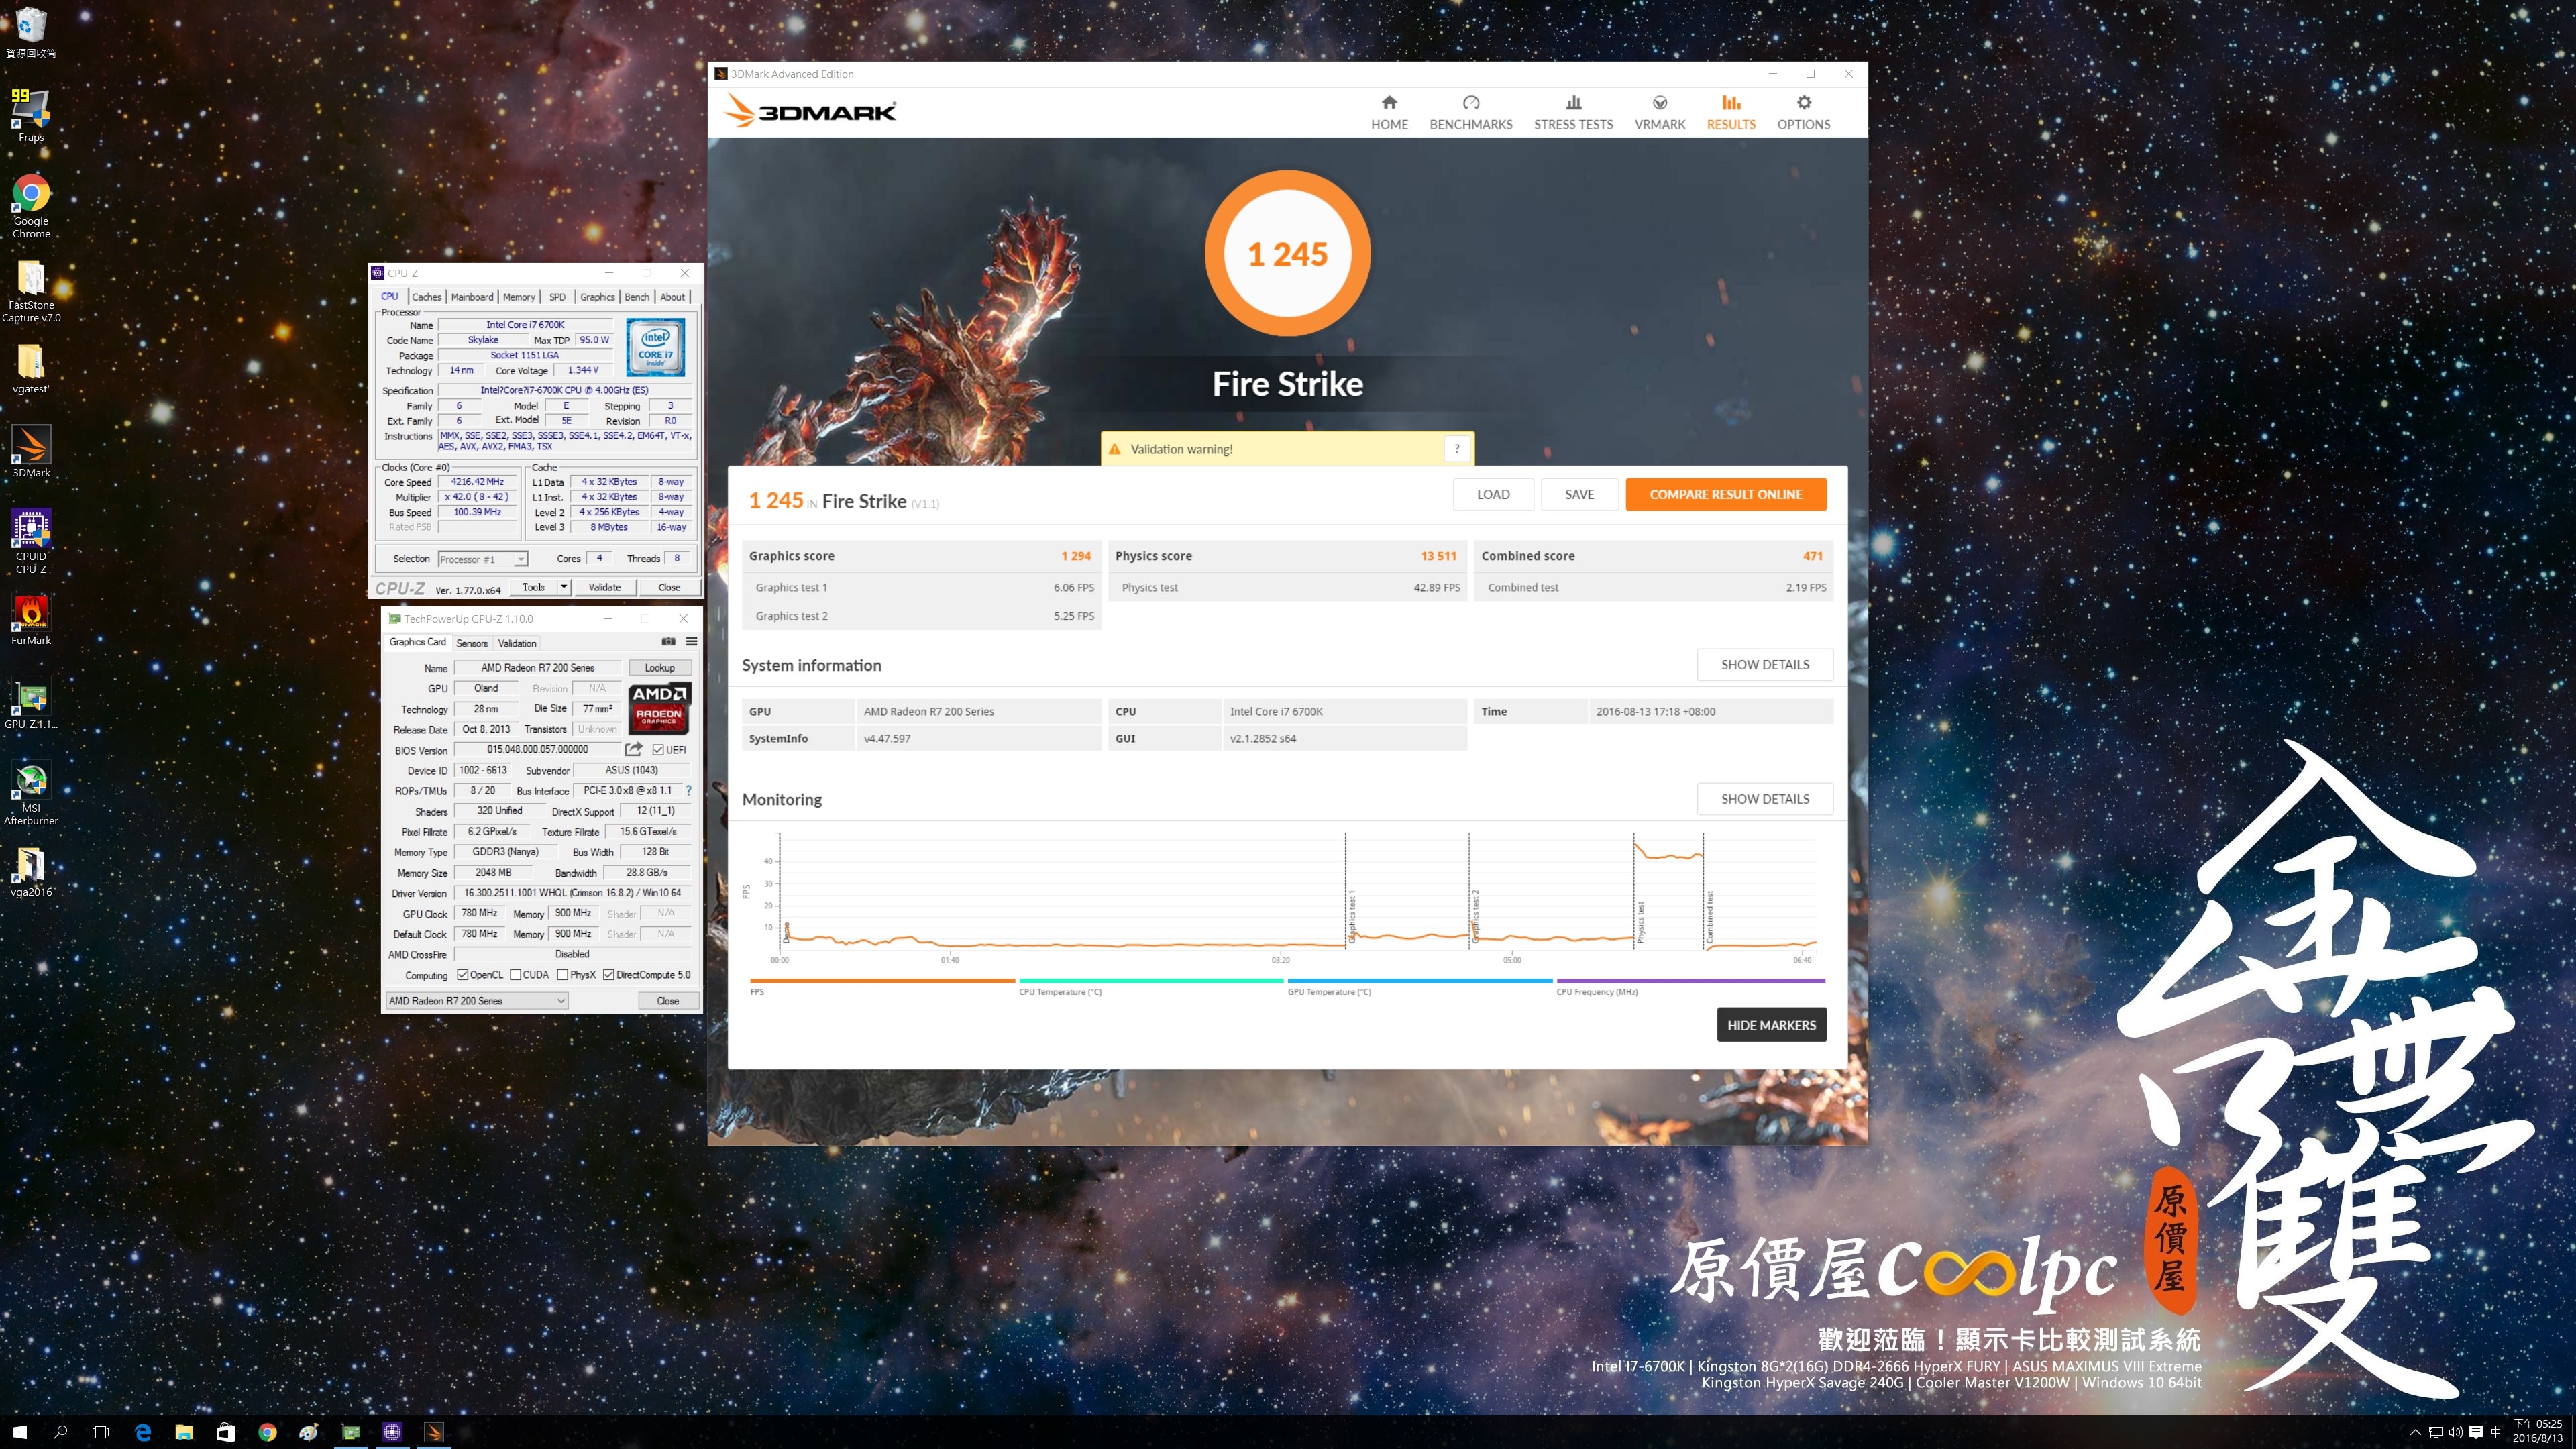Go to the Results section
Image resolution: width=2576 pixels, height=1449 pixels.
(1731, 112)
